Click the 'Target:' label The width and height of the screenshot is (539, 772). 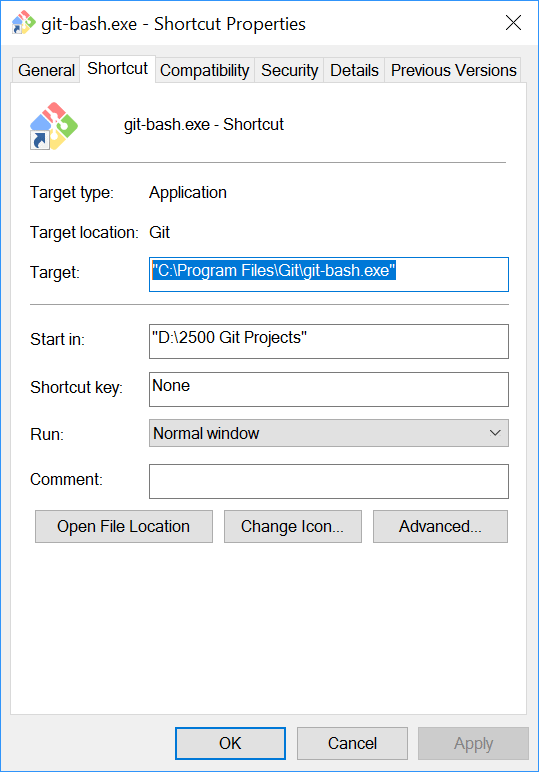click(55, 272)
